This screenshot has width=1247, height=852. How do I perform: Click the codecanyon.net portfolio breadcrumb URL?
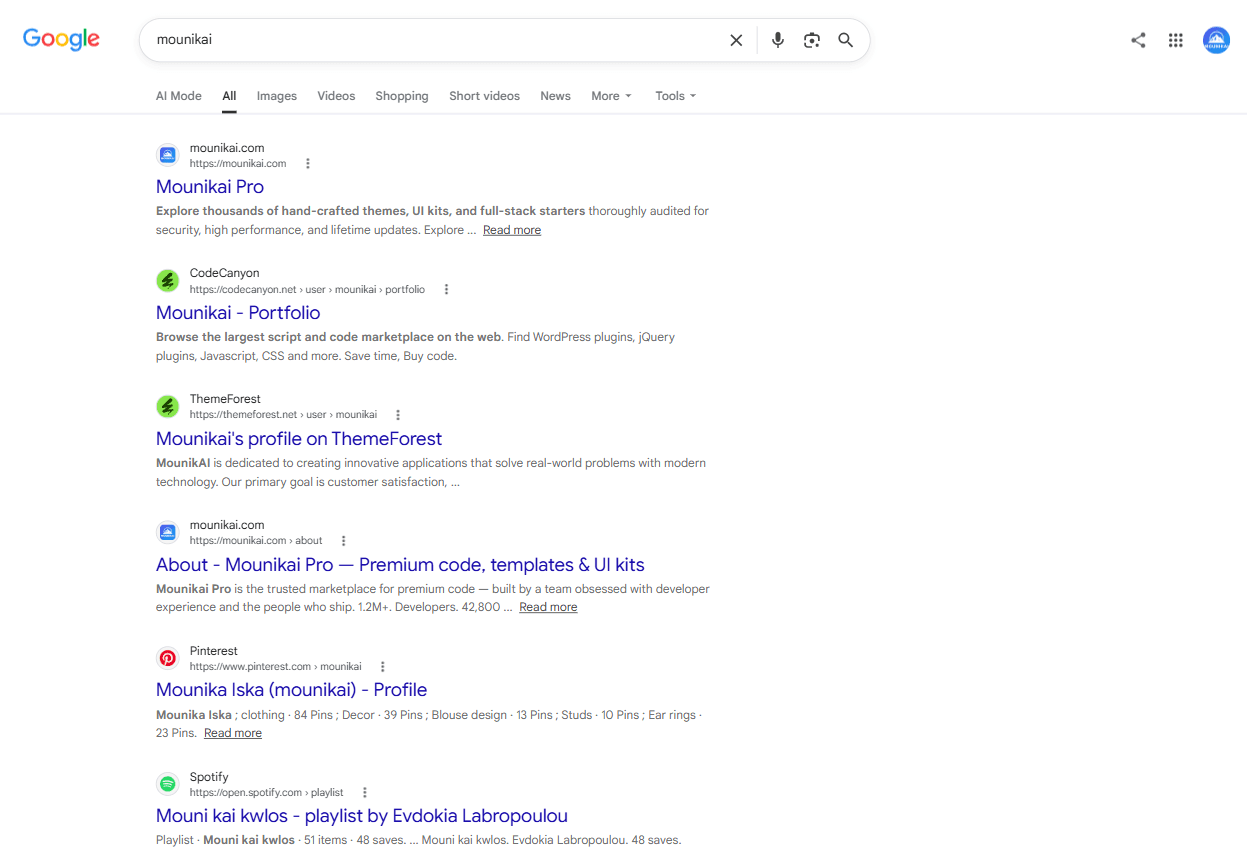tap(307, 289)
